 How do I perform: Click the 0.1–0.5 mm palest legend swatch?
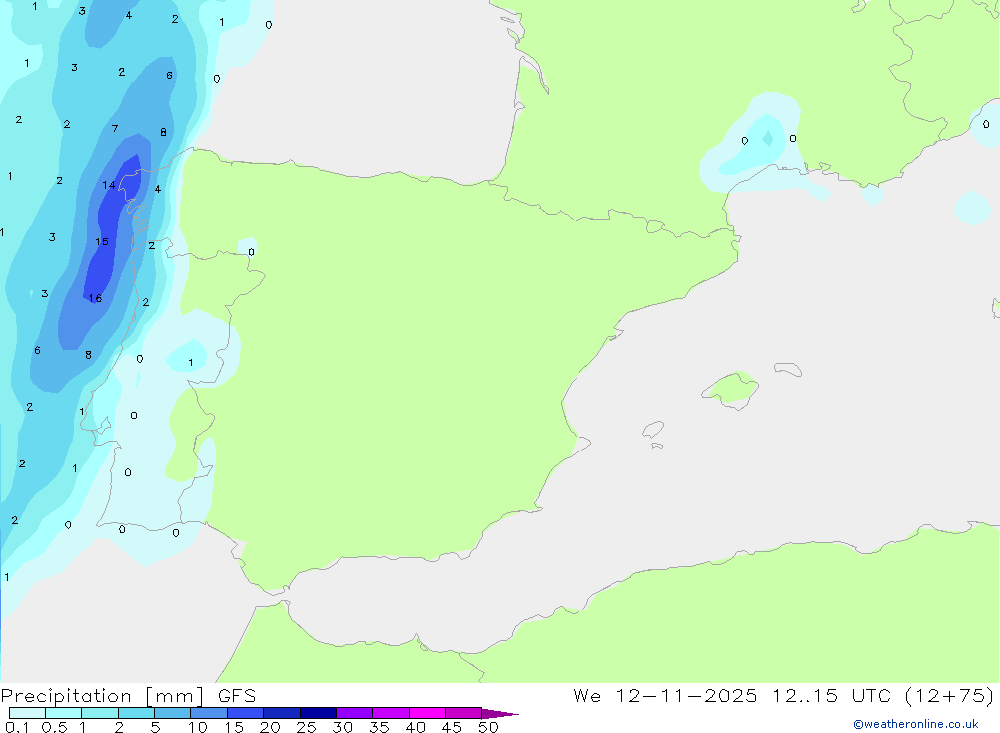pos(27,713)
